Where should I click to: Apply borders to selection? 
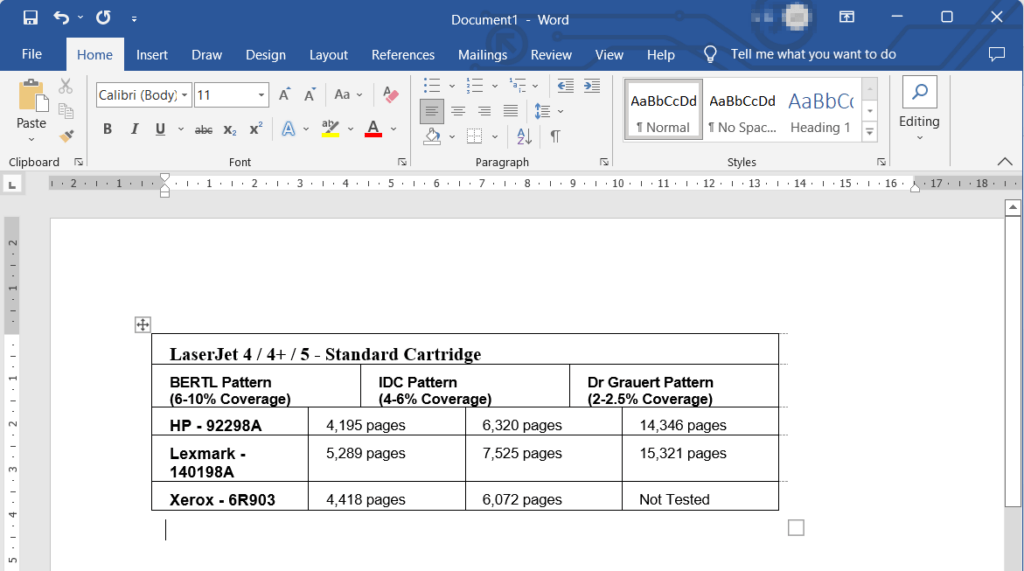(x=475, y=136)
